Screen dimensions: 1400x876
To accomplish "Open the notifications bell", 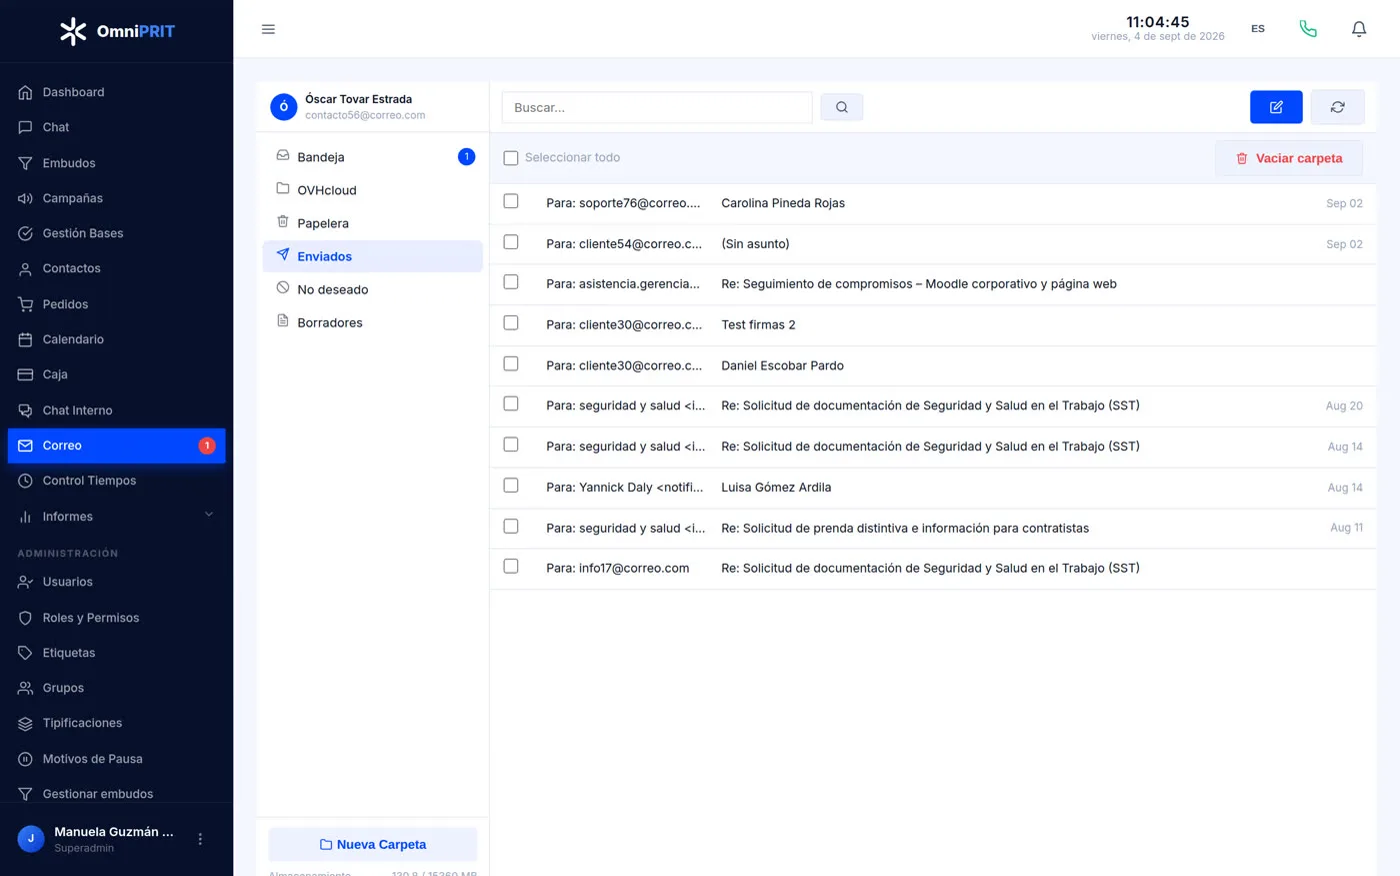I will point(1358,29).
